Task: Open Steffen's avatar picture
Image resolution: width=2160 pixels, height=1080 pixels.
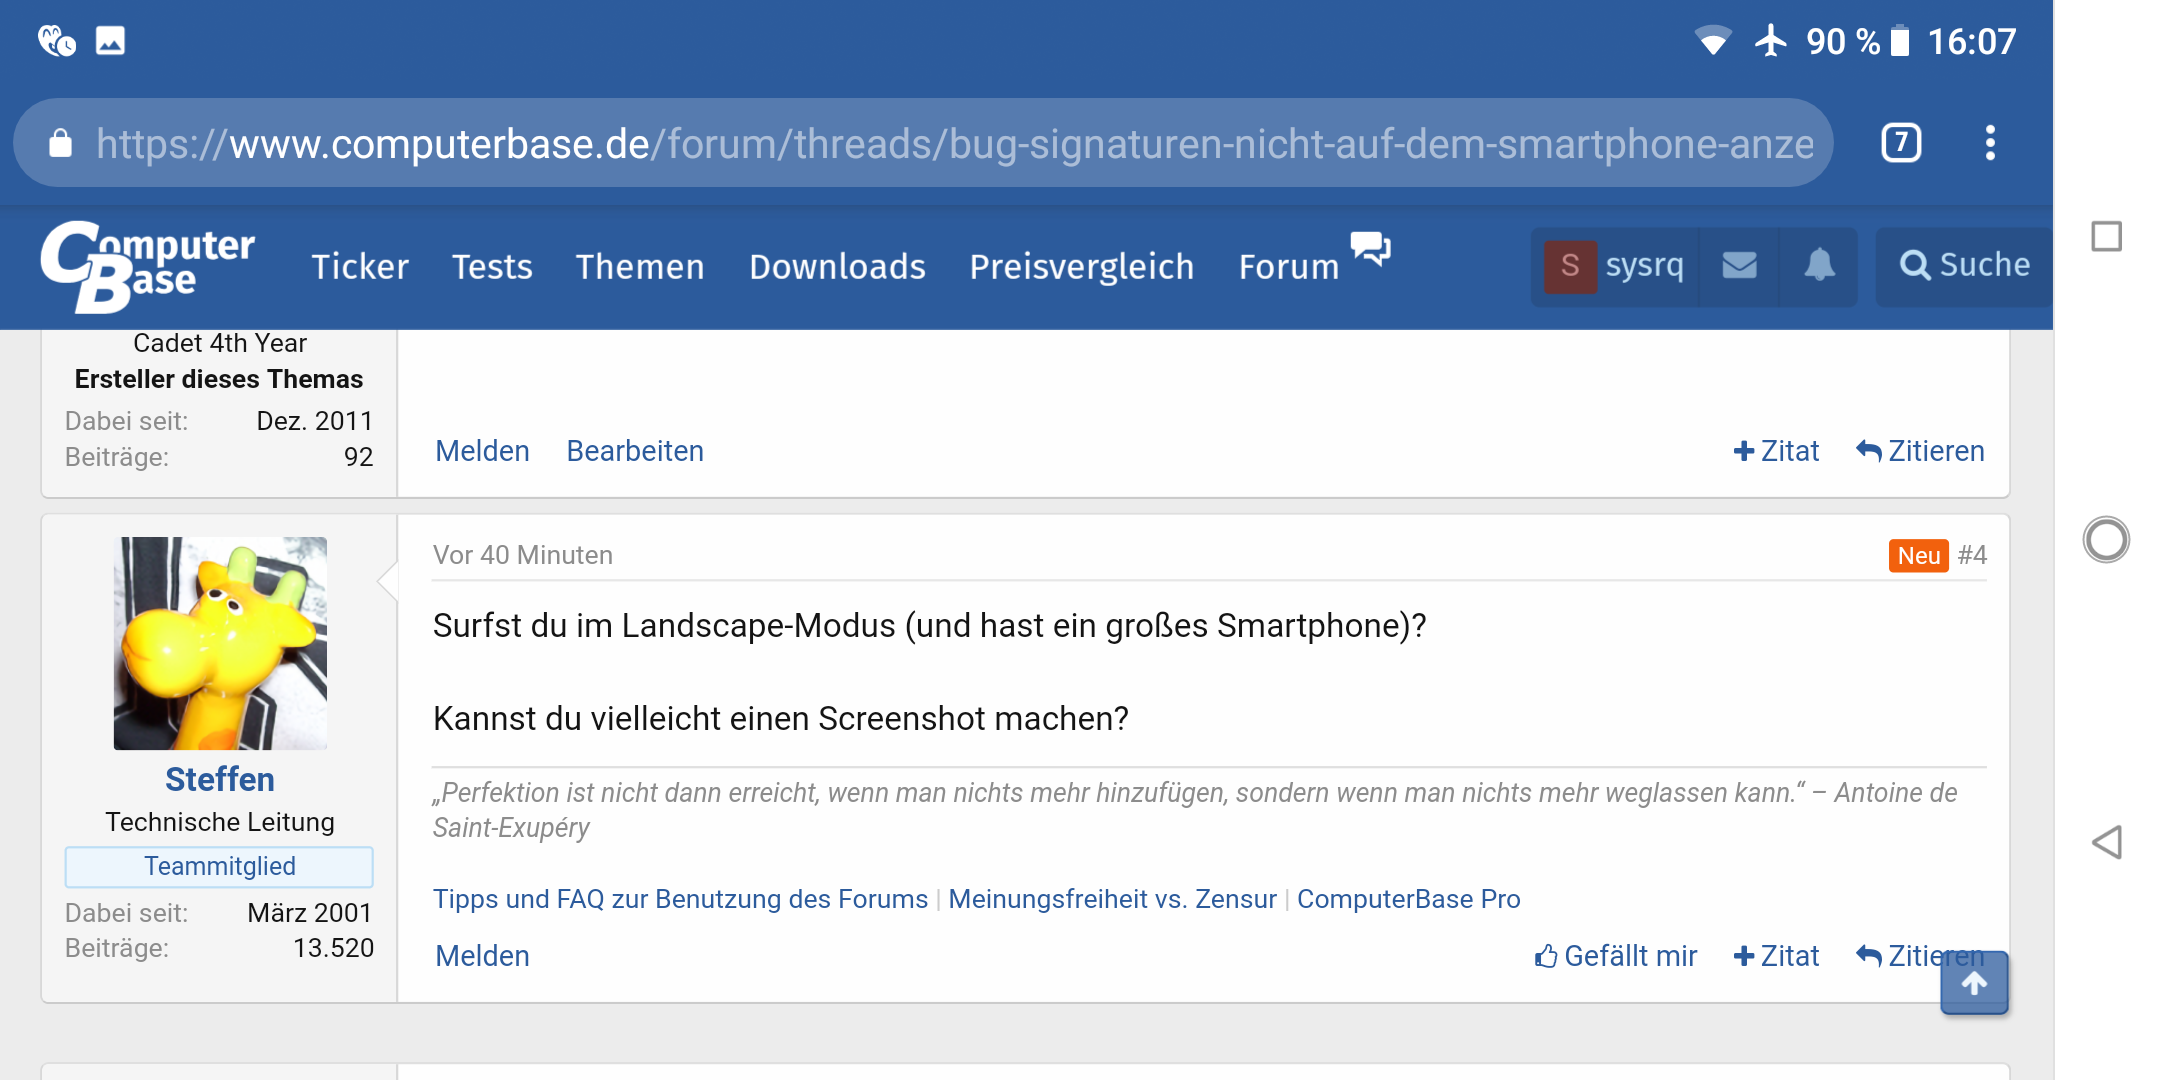Action: tap(220, 643)
